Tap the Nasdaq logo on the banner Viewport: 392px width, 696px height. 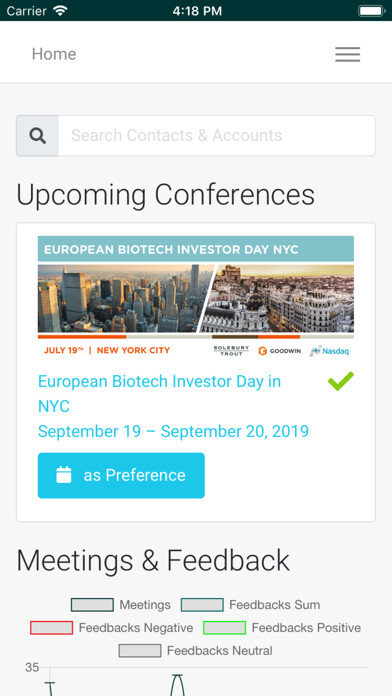tap(329, 351)
